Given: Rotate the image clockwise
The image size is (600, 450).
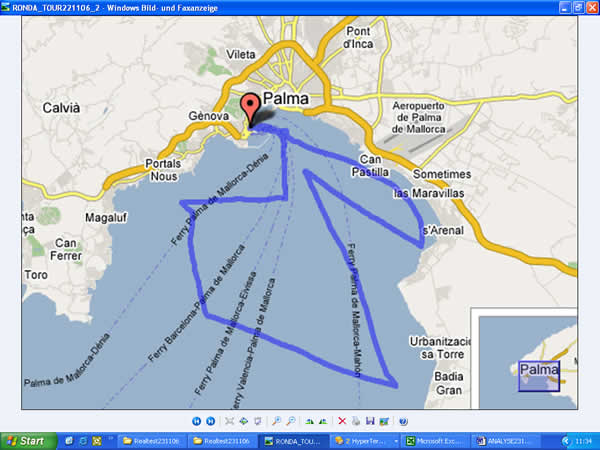Looking at the screenshot, I should [x=310, y=422].
